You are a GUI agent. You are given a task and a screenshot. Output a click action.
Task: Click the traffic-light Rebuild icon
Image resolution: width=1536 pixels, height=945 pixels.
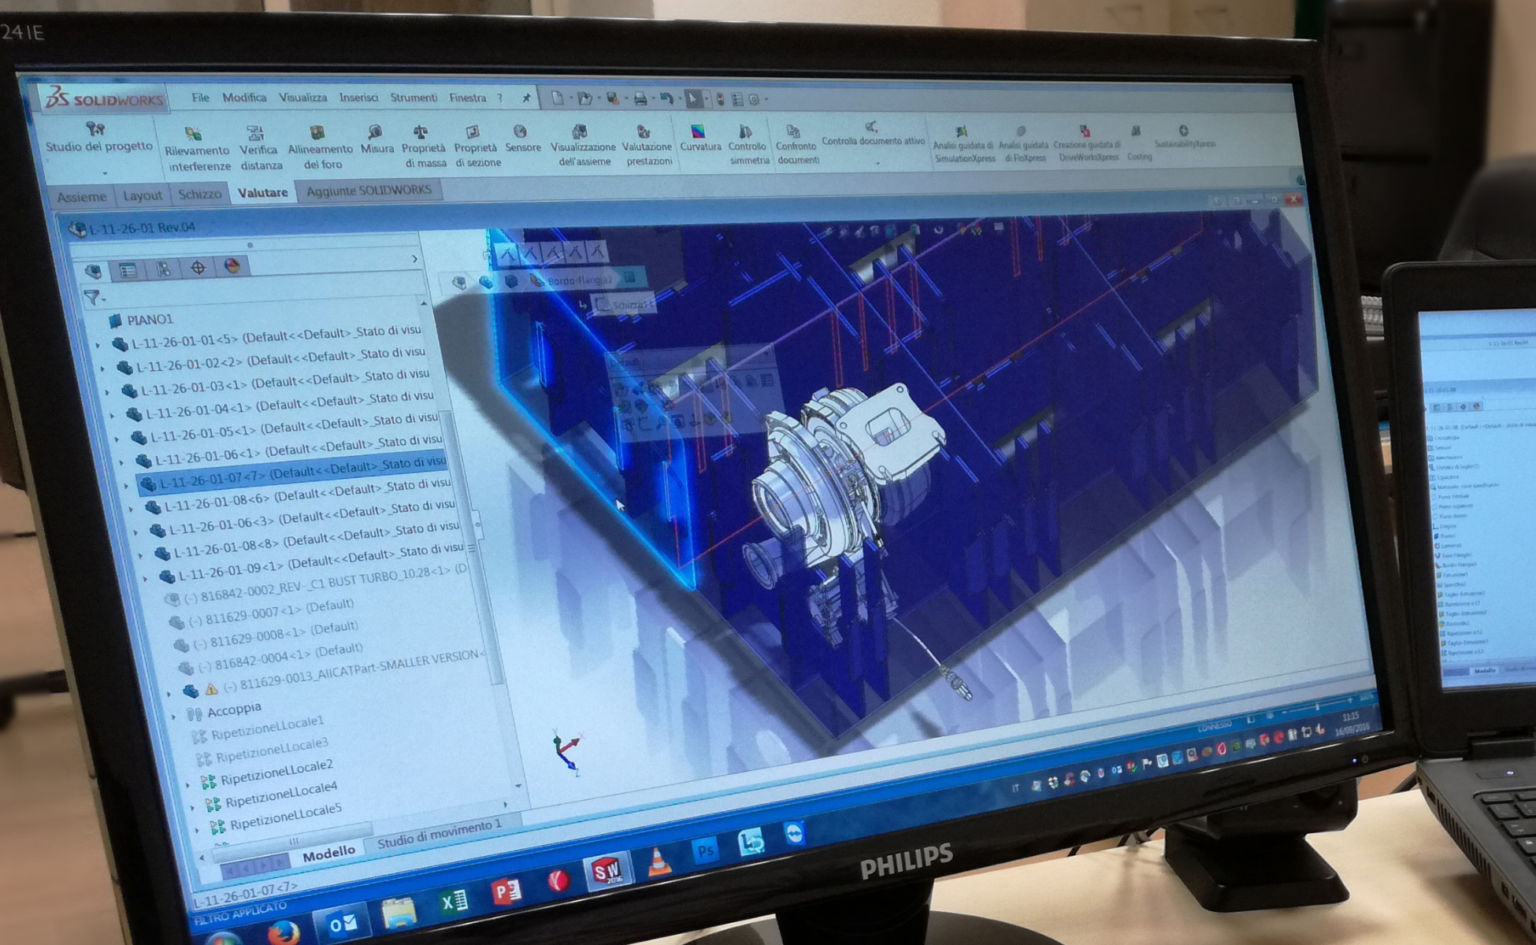720,99
